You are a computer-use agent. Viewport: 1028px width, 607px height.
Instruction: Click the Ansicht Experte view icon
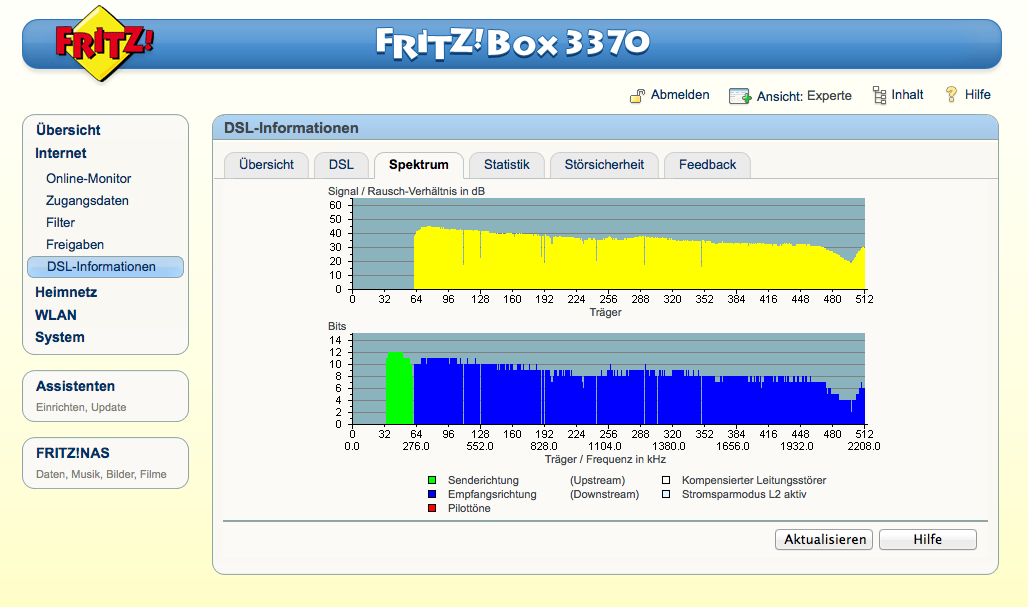click(740, 96)
